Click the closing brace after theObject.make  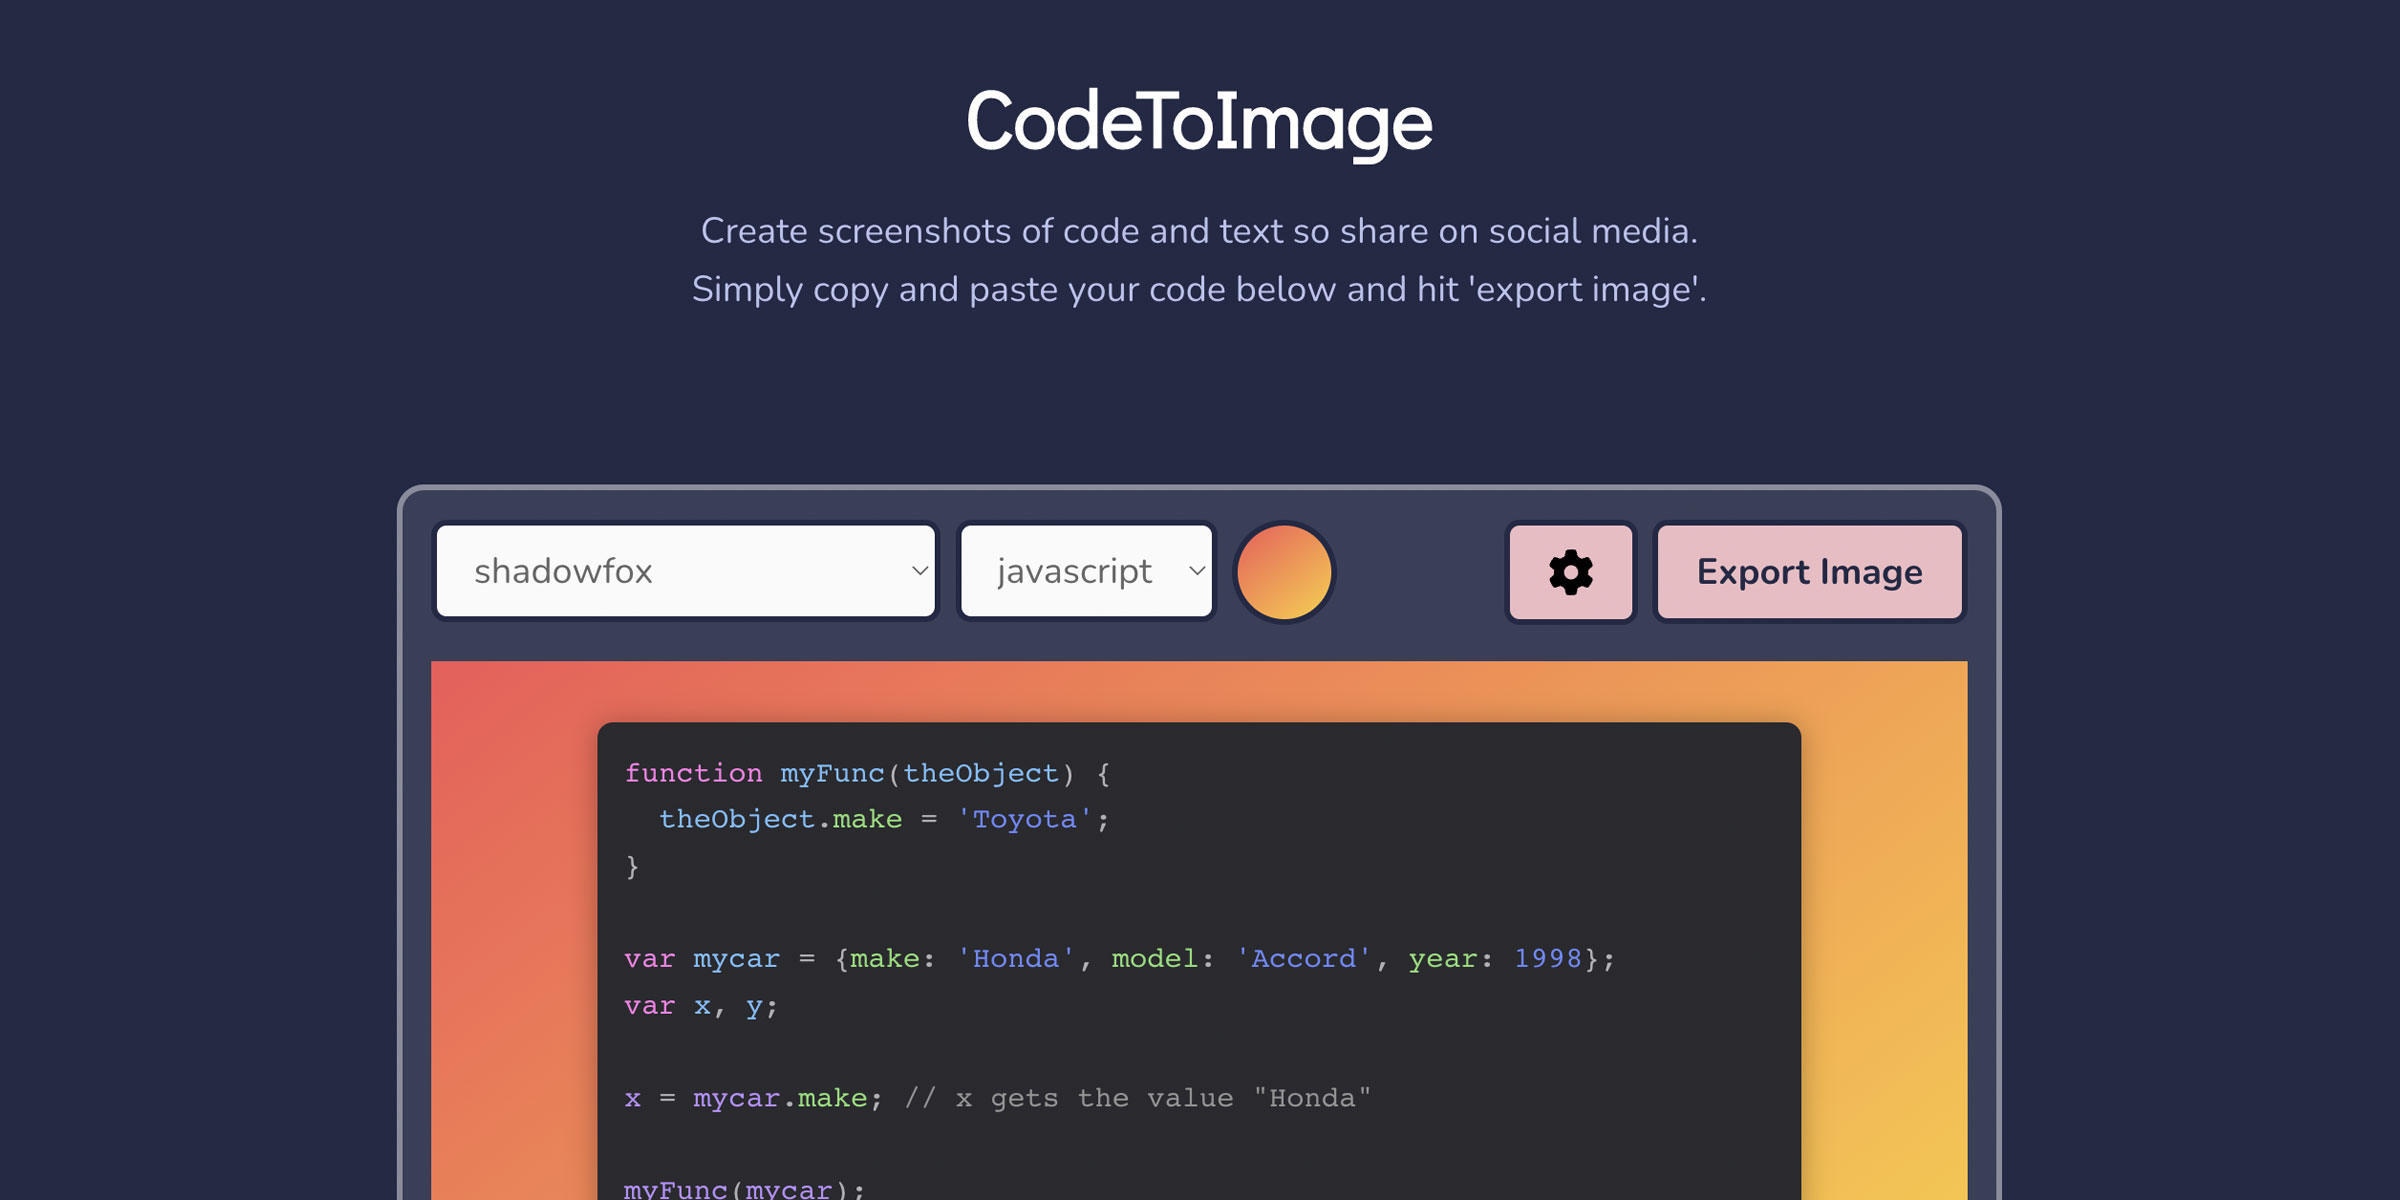(633, 864)
